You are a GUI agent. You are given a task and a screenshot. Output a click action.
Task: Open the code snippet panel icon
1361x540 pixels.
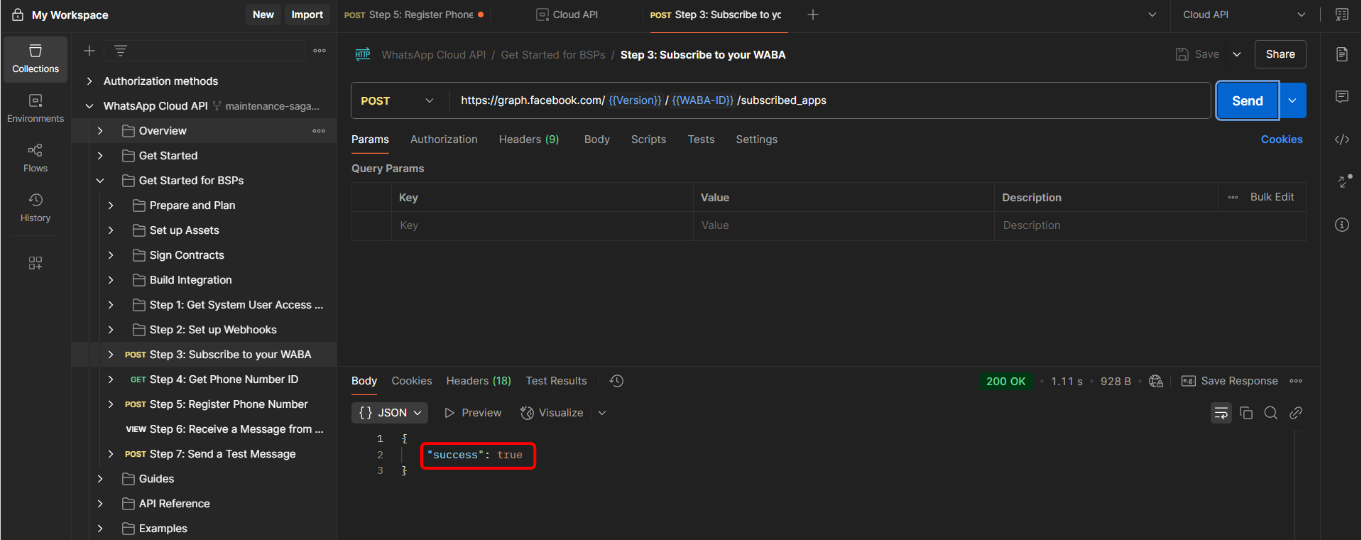(1342, 139)
